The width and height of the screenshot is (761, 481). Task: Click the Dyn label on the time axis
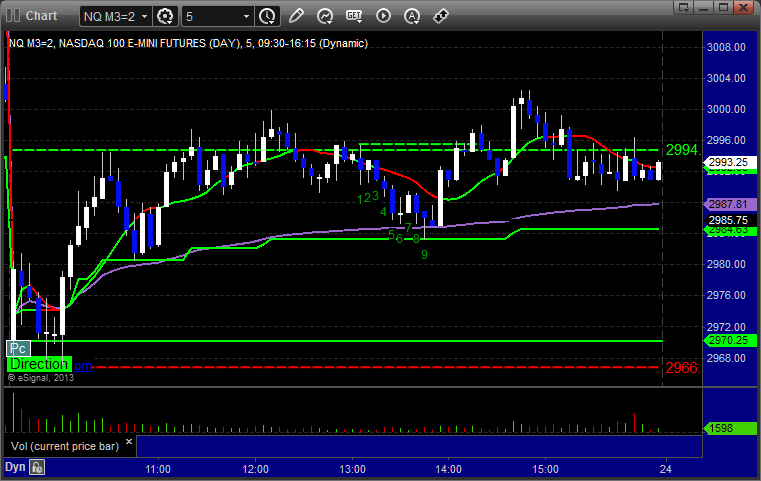15,466
